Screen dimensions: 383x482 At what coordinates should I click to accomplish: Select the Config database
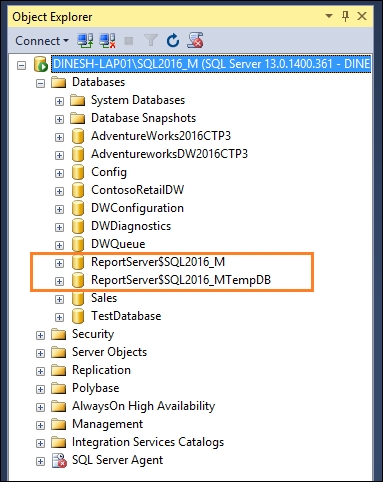(x=109, y=172)
